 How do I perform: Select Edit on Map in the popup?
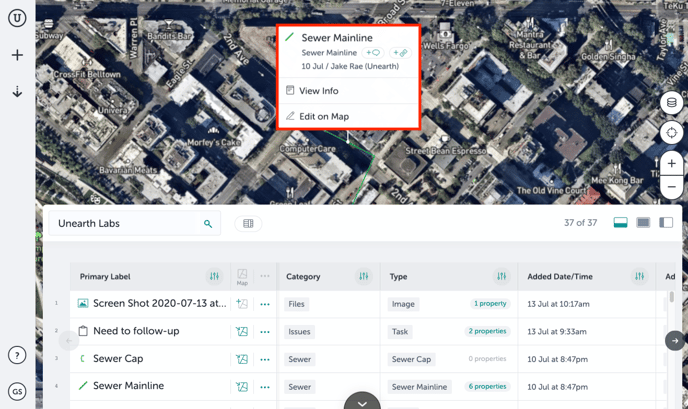pyautogui.click(x=348, y=116)
